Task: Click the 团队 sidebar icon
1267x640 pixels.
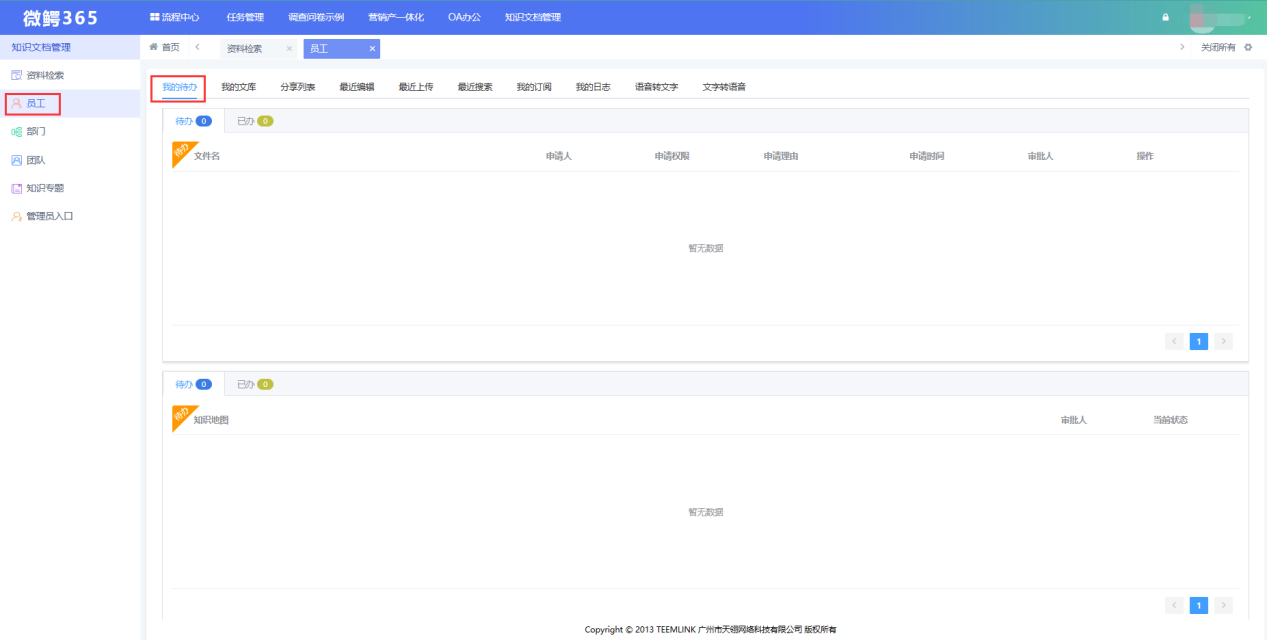Action: coord(16,159)
